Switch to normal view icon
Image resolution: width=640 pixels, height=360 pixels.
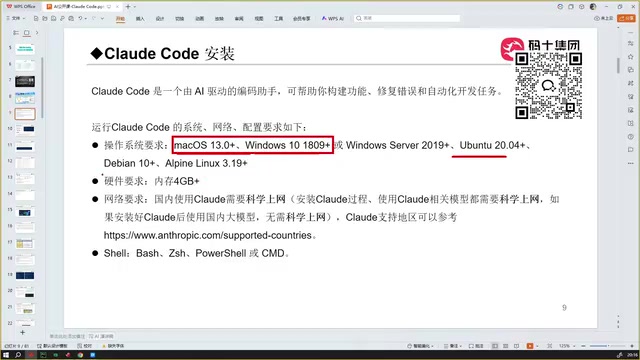(x=495, y=346)
